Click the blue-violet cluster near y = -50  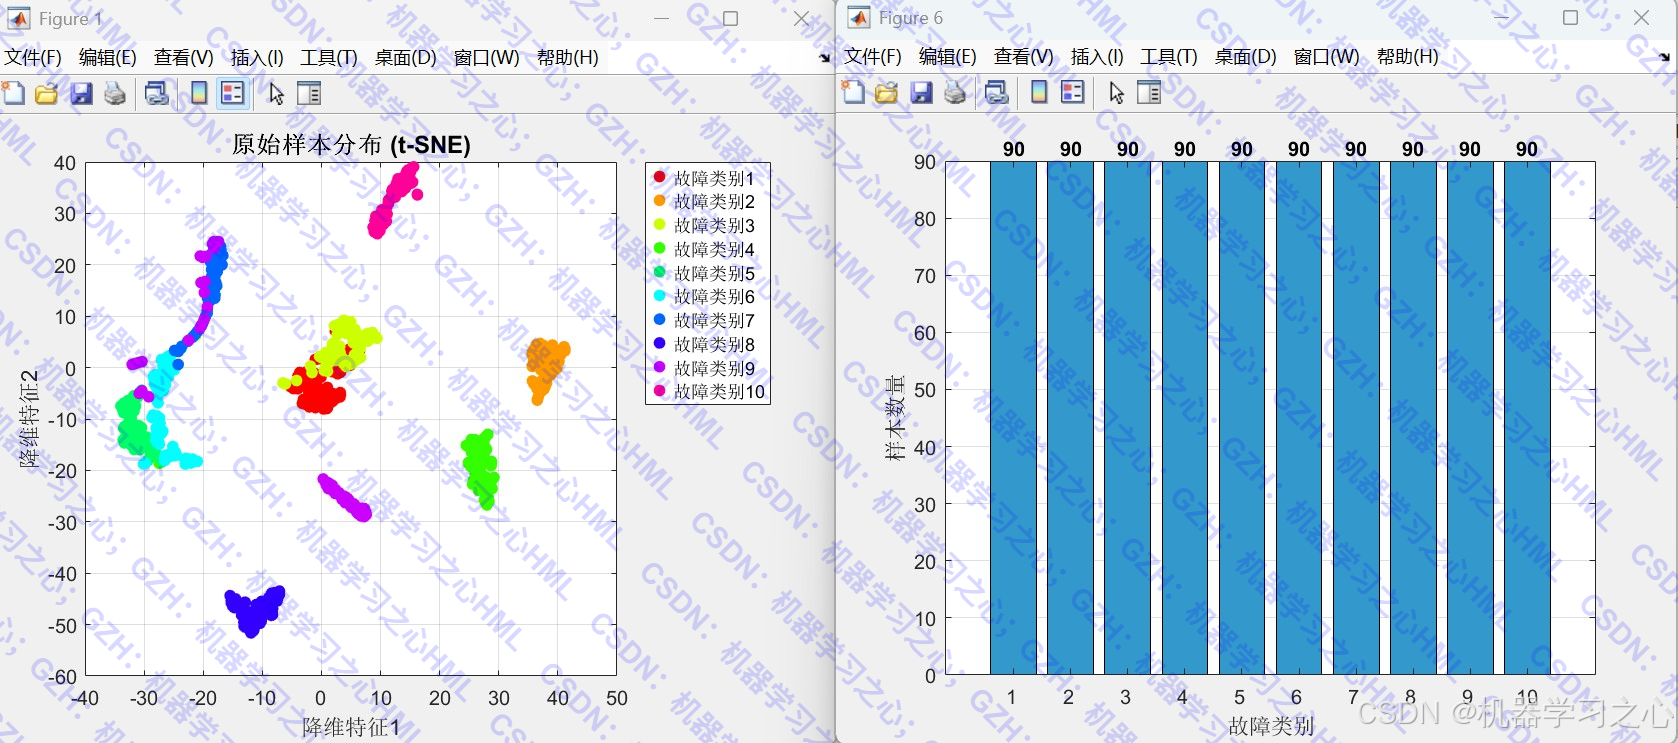pos(254,610)
